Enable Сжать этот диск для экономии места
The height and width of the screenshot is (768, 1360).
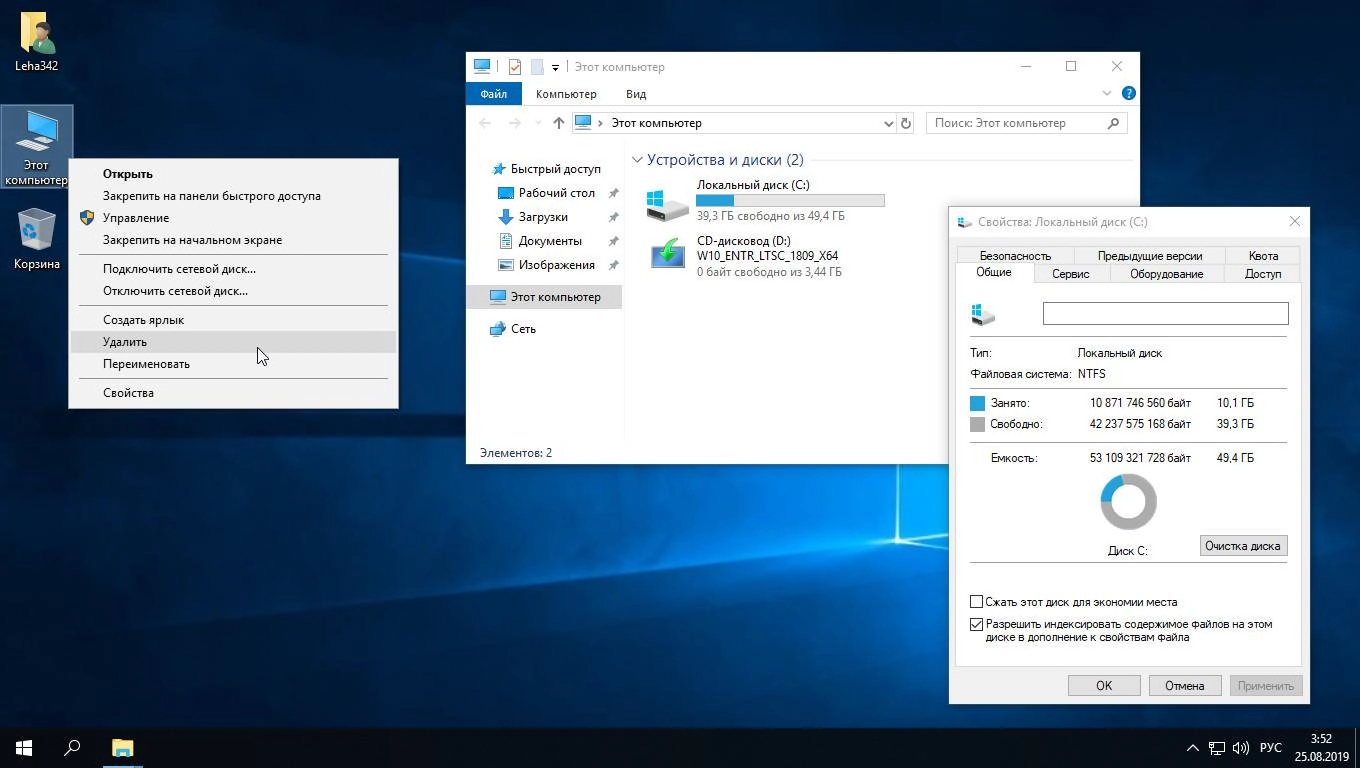coord(977,602)
